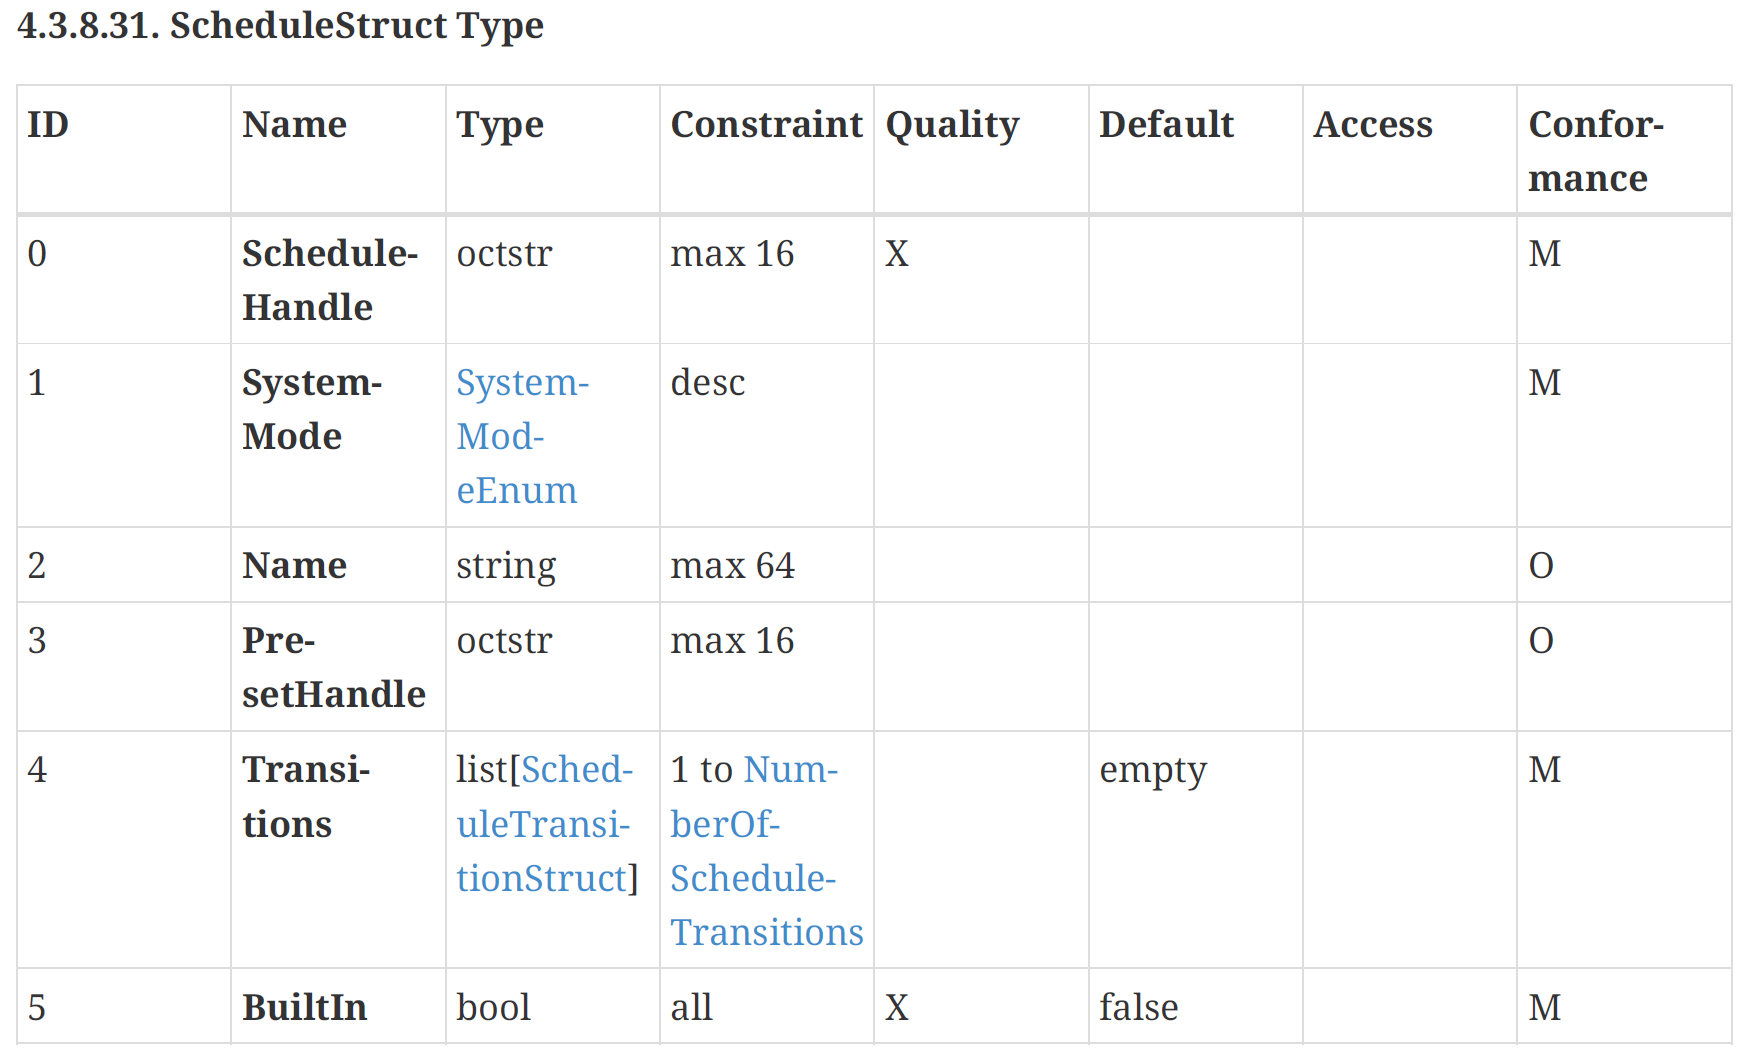Screen dimensions: 1748x1056
Task: Click the Access column header
Action: (x=1373, y=125)
